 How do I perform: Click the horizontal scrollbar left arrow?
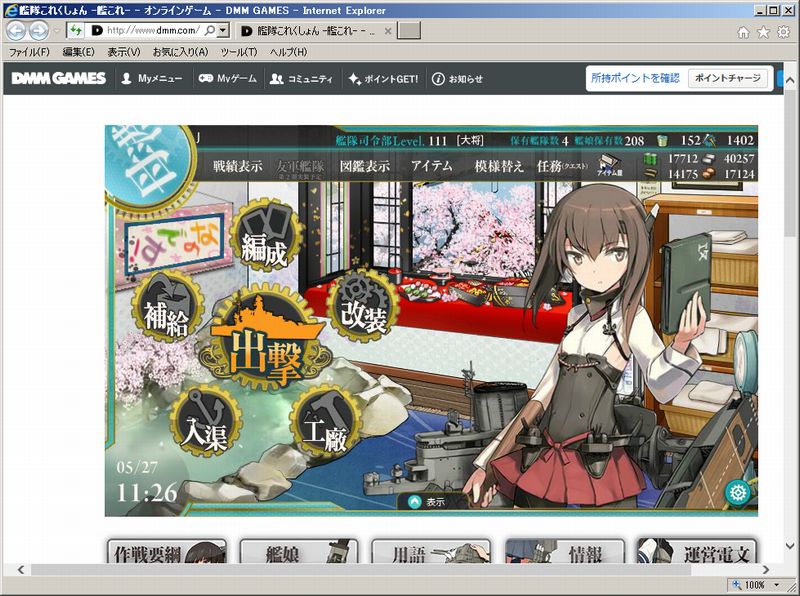click(x=21, y=569)
